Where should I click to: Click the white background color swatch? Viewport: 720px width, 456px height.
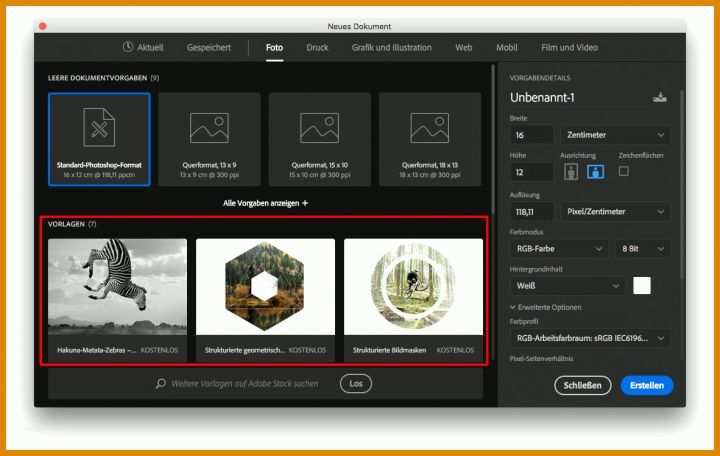point(641,286)
